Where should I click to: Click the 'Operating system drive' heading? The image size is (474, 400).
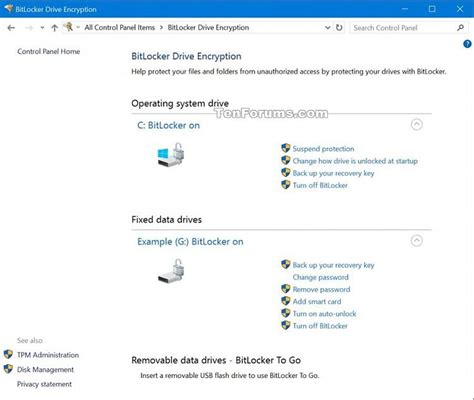click(180, 103)
